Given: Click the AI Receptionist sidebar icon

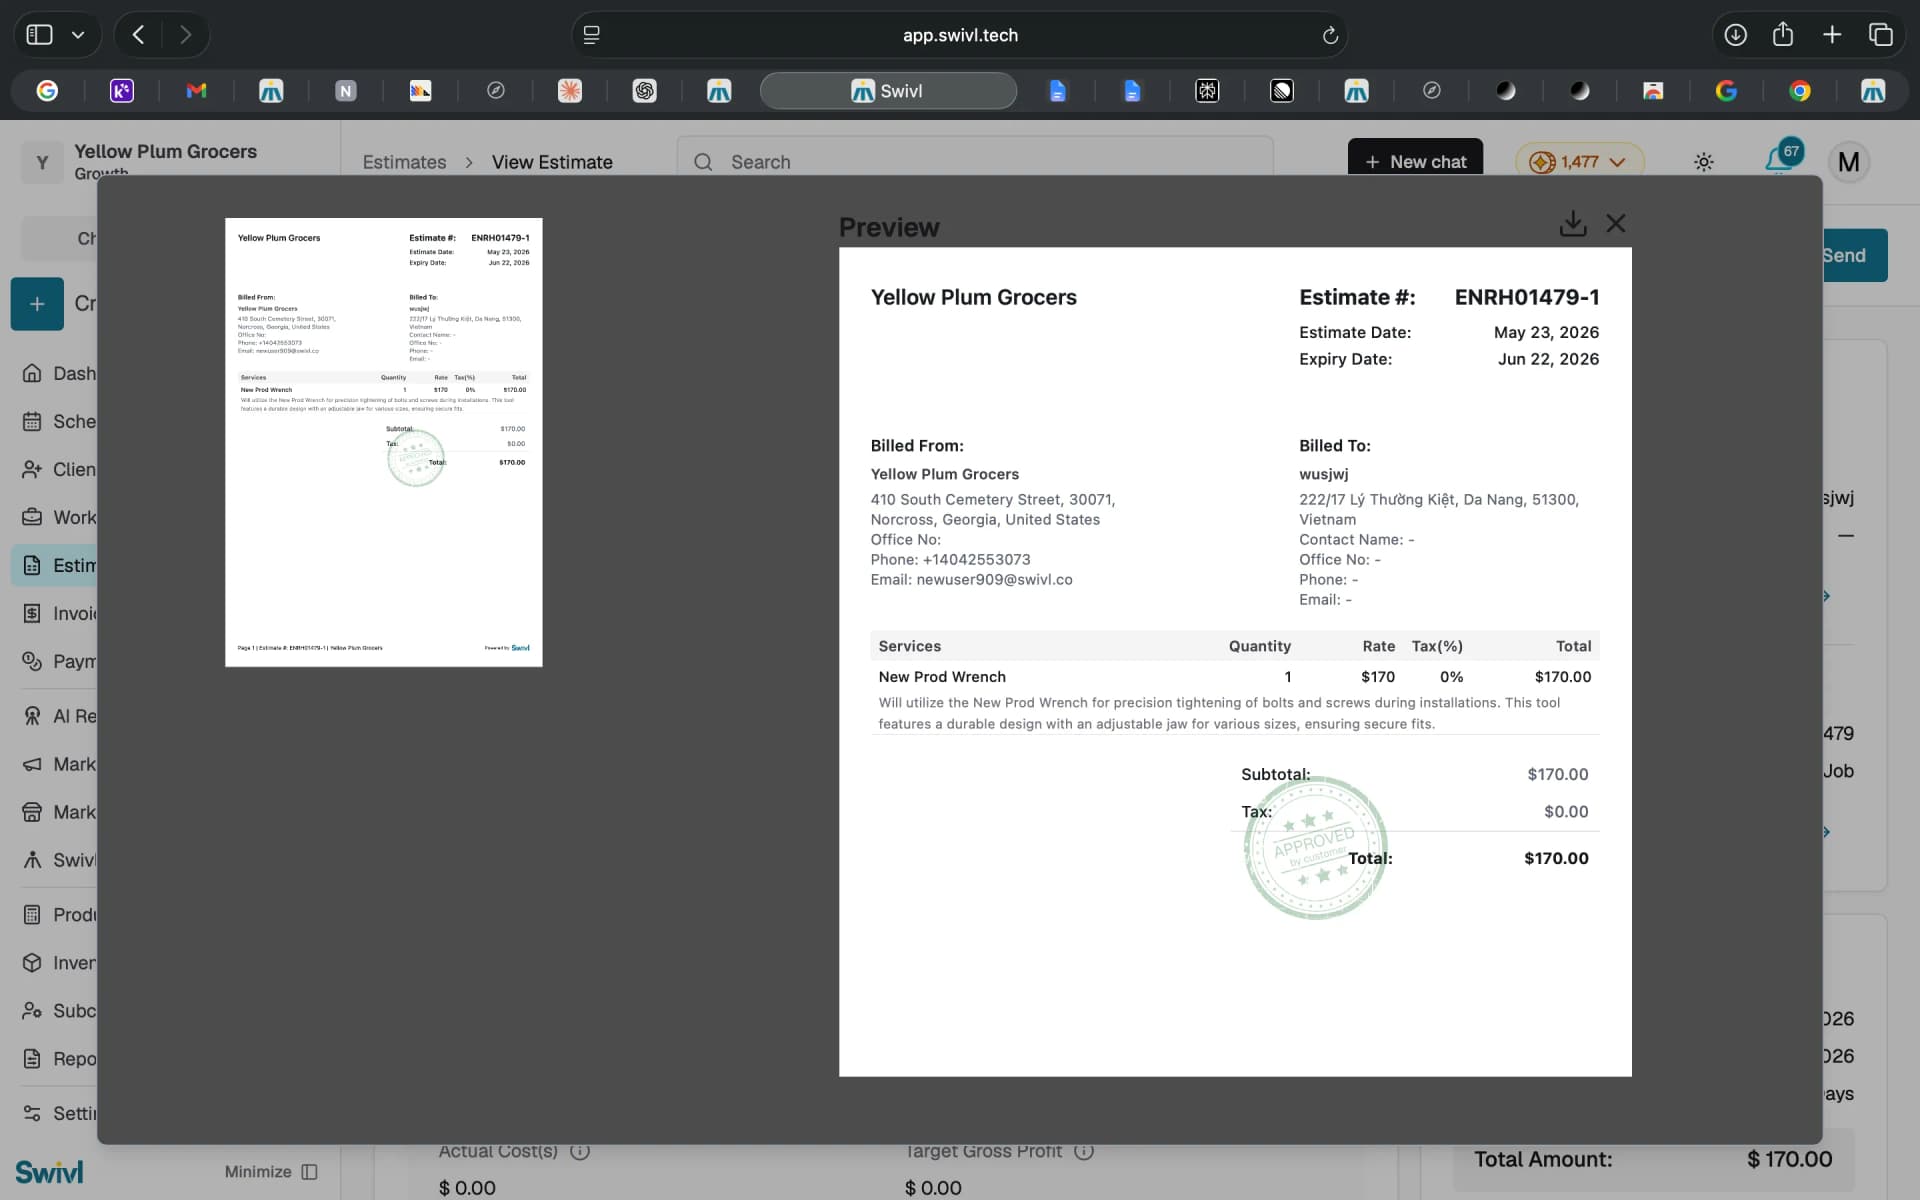Looking at the screenshot, I should [32, 716].
